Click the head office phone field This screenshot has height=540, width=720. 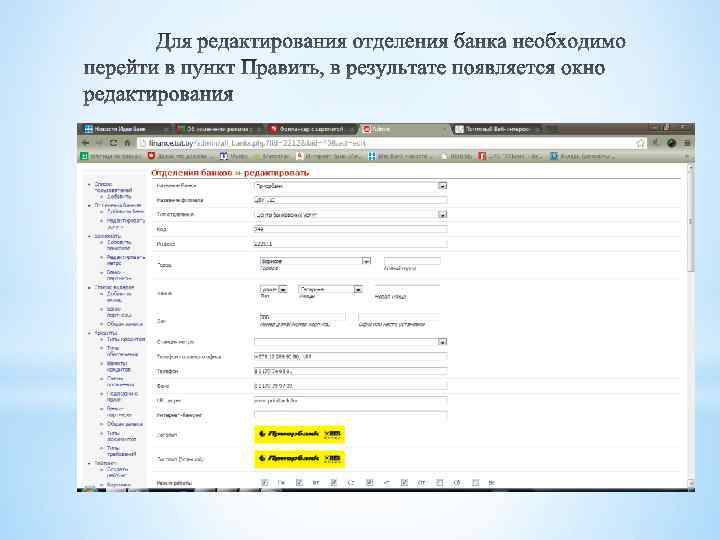[350, 356]
